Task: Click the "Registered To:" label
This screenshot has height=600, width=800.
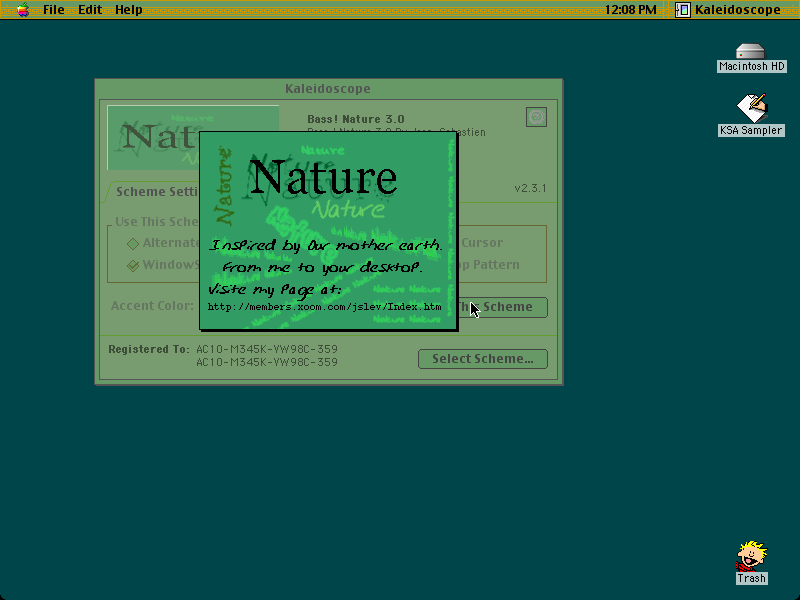Action: (149, 349)
